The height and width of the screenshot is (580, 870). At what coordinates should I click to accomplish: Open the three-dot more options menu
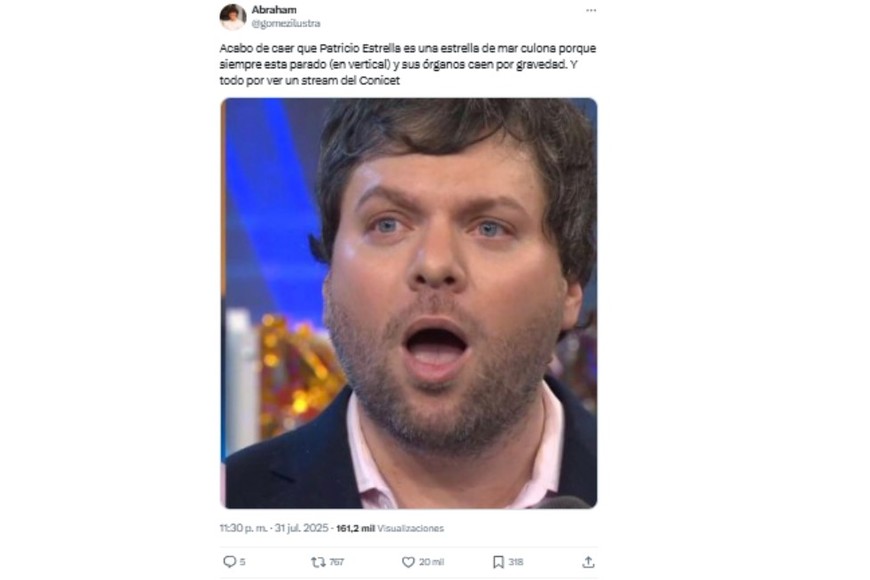click(591, 11)
